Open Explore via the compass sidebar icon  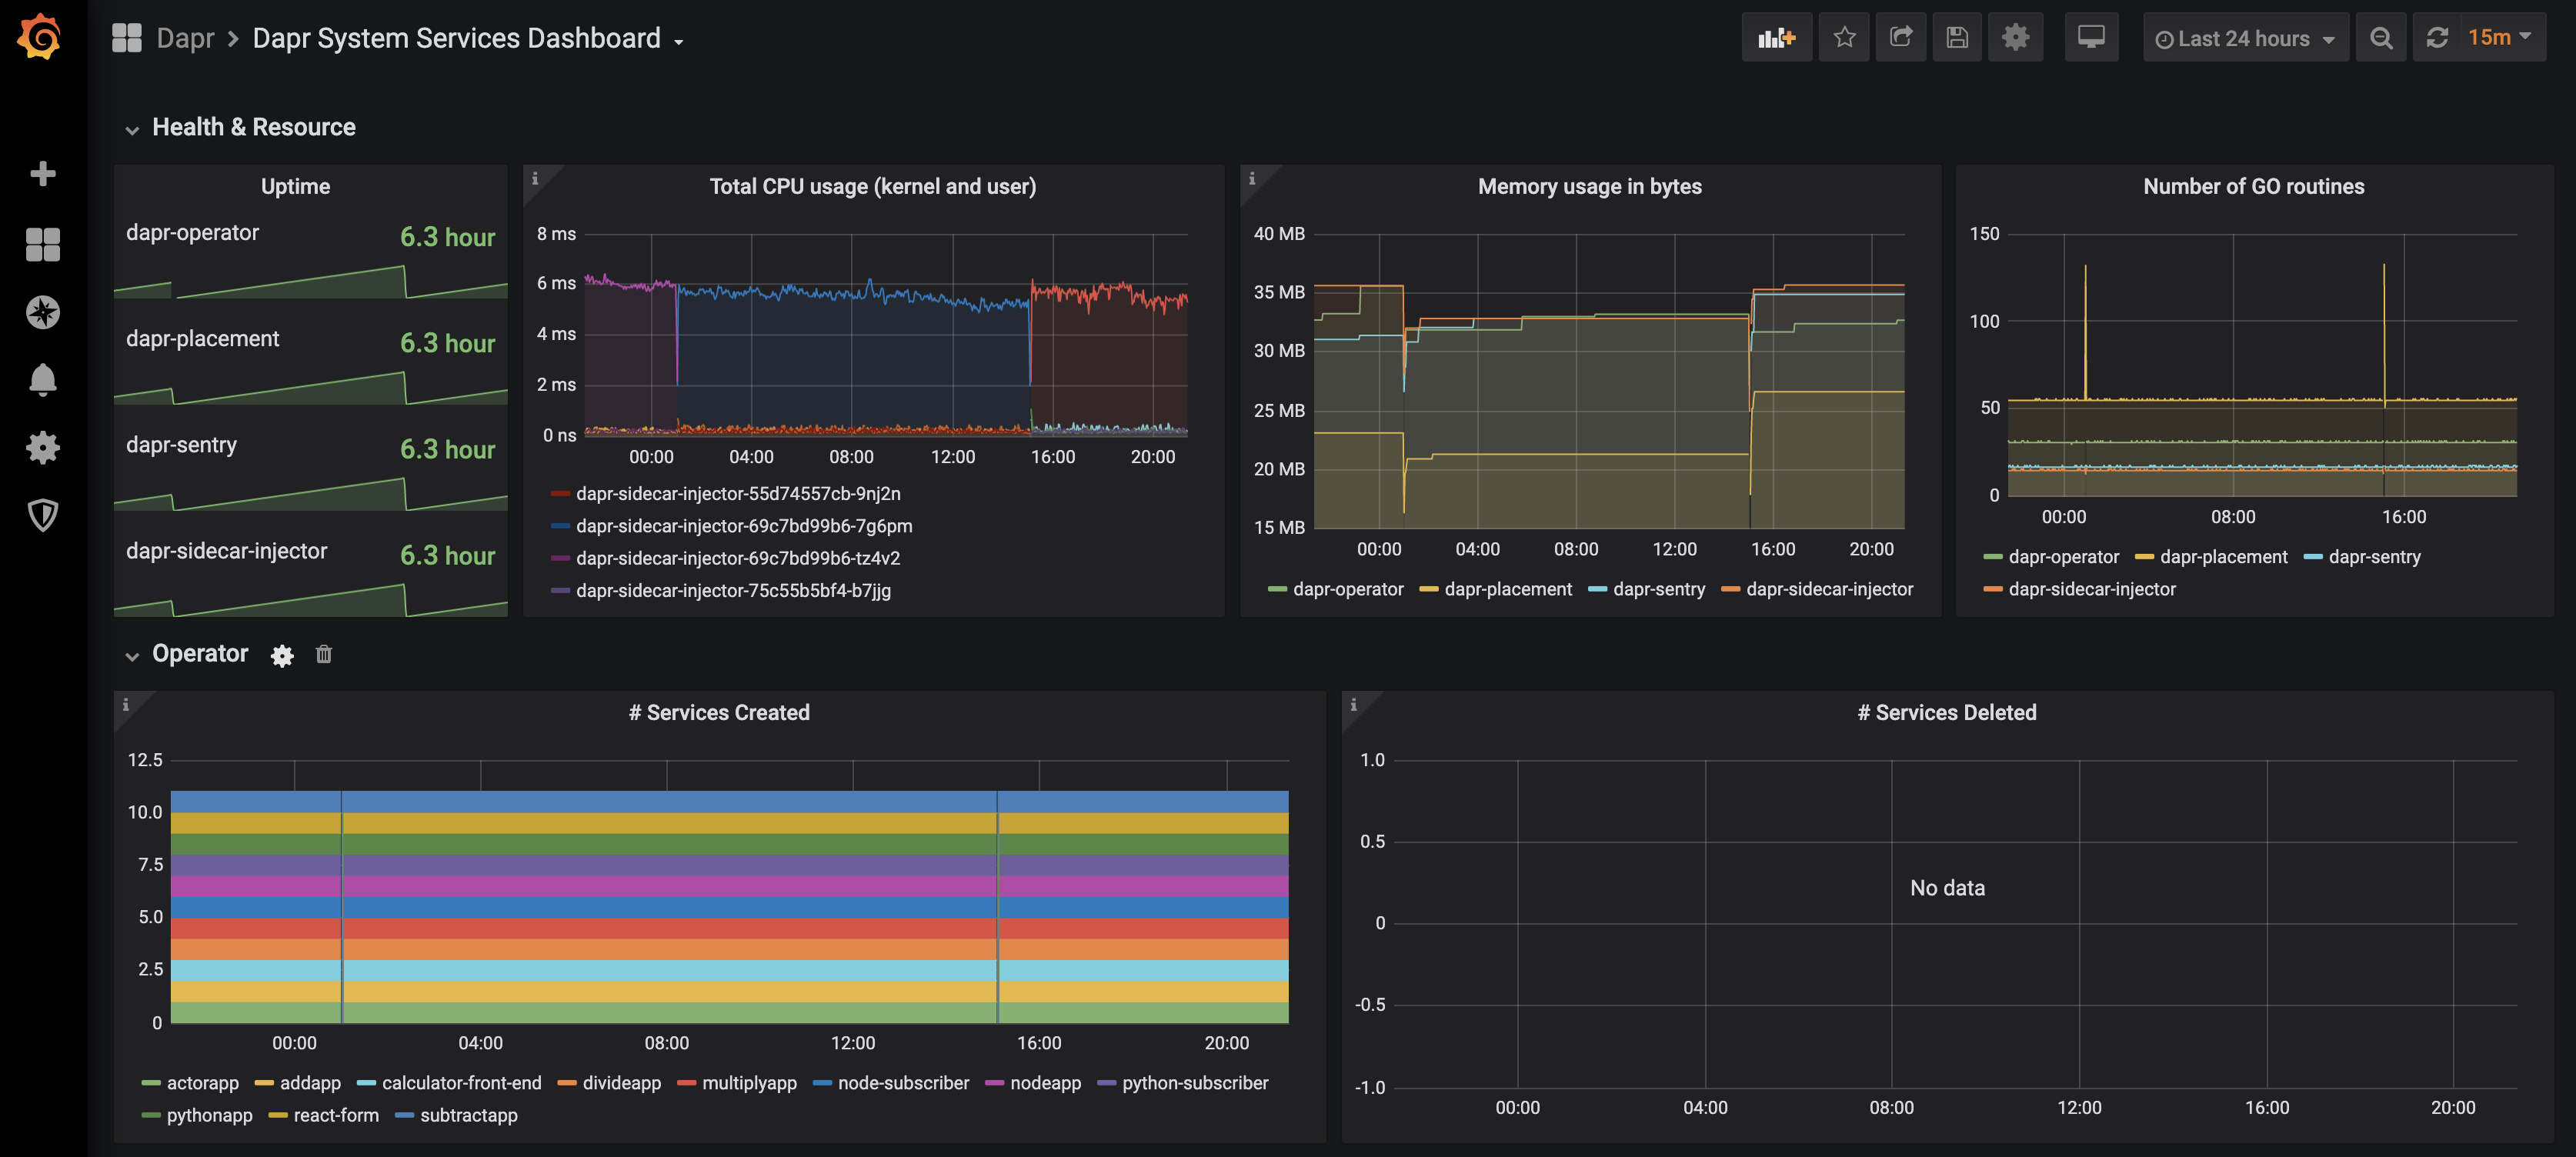click(43, 312)
